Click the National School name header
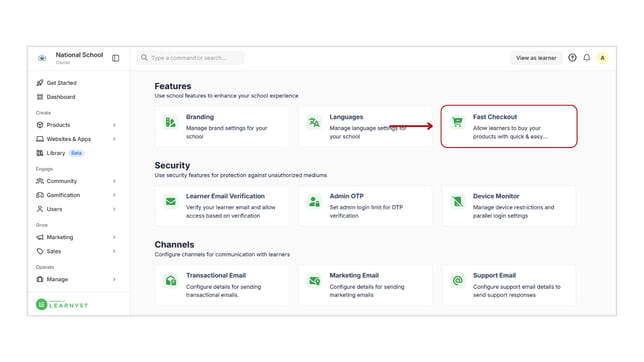Viewport: 644px width, 362px height. 79,55
